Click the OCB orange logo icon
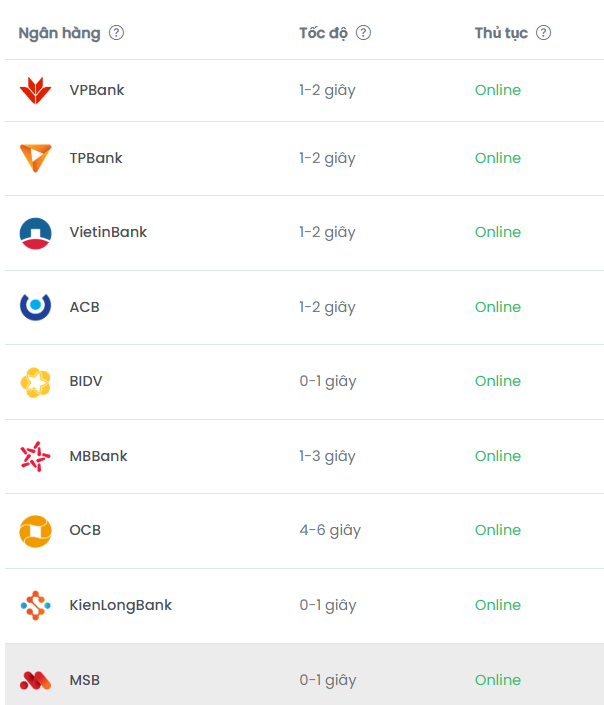604x705 pixels. click(35, 530)
